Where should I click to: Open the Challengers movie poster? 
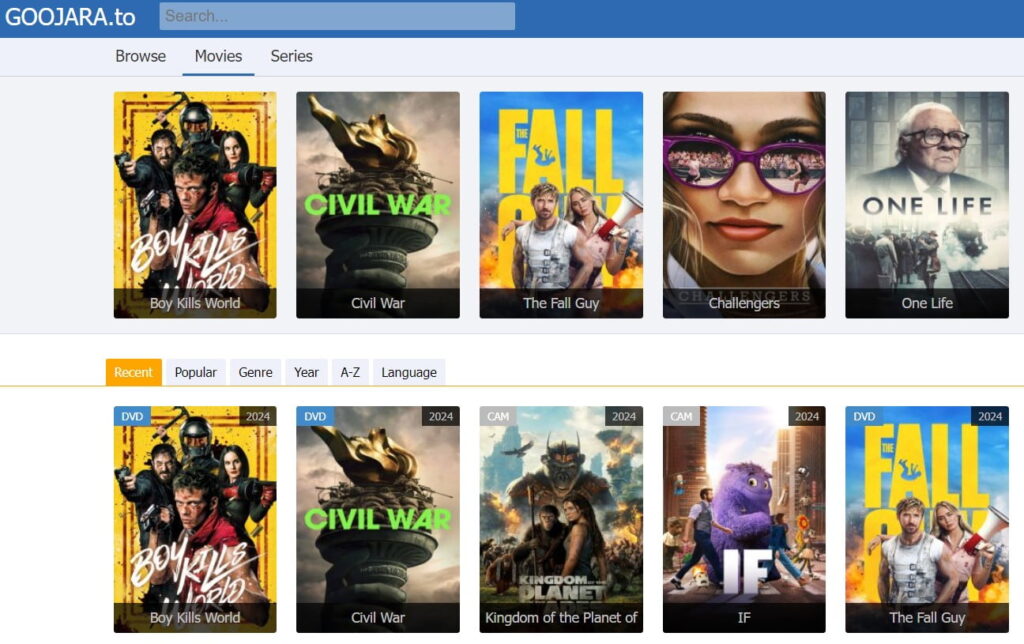[x=744, y=205]
